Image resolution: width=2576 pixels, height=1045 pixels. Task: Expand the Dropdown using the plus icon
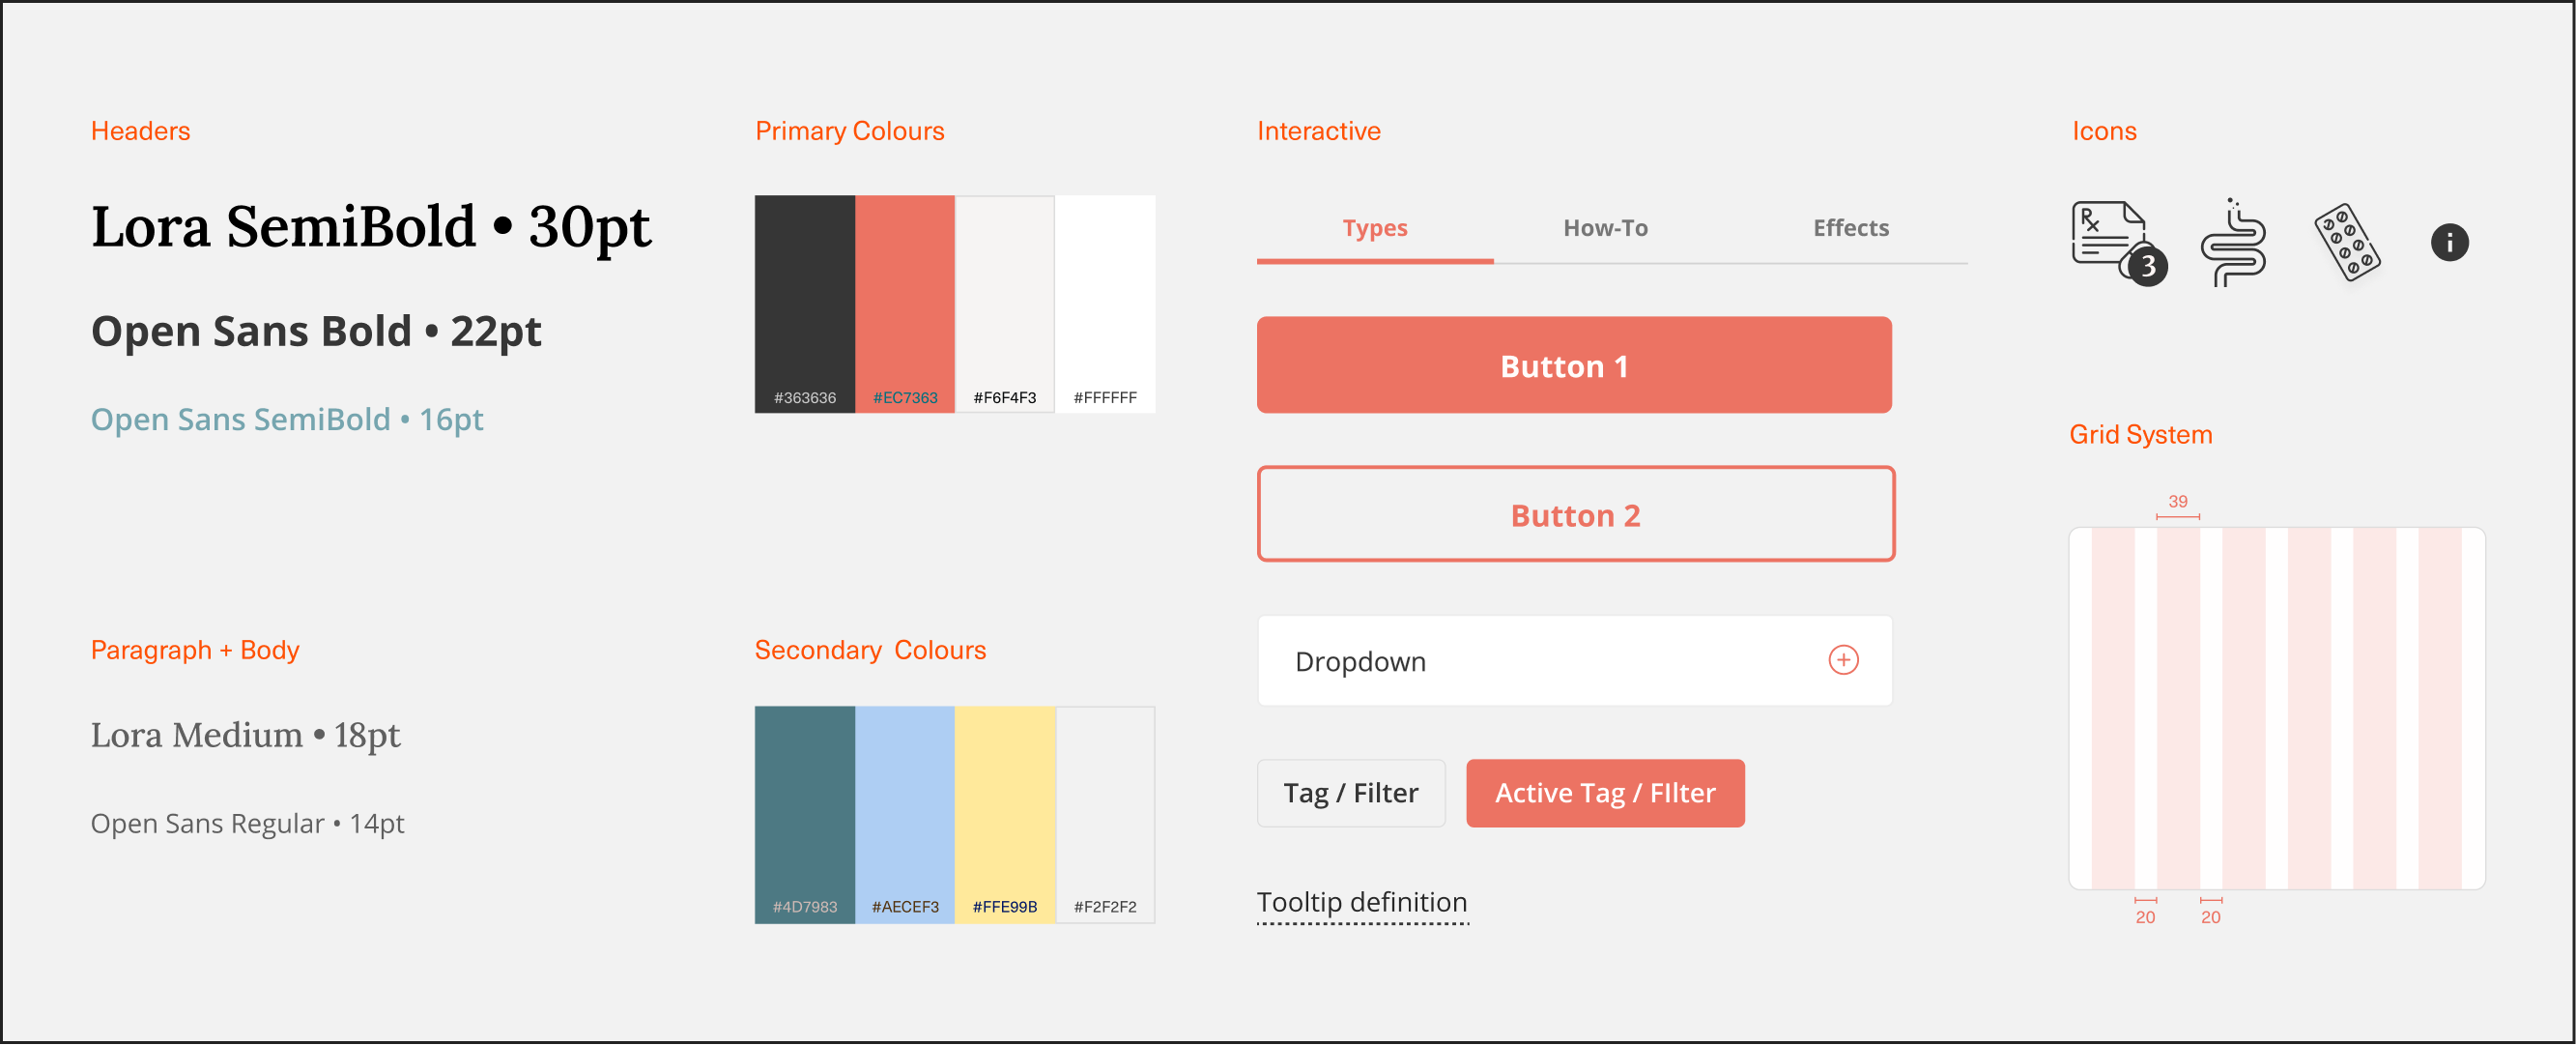click(x=1843, y=660)
